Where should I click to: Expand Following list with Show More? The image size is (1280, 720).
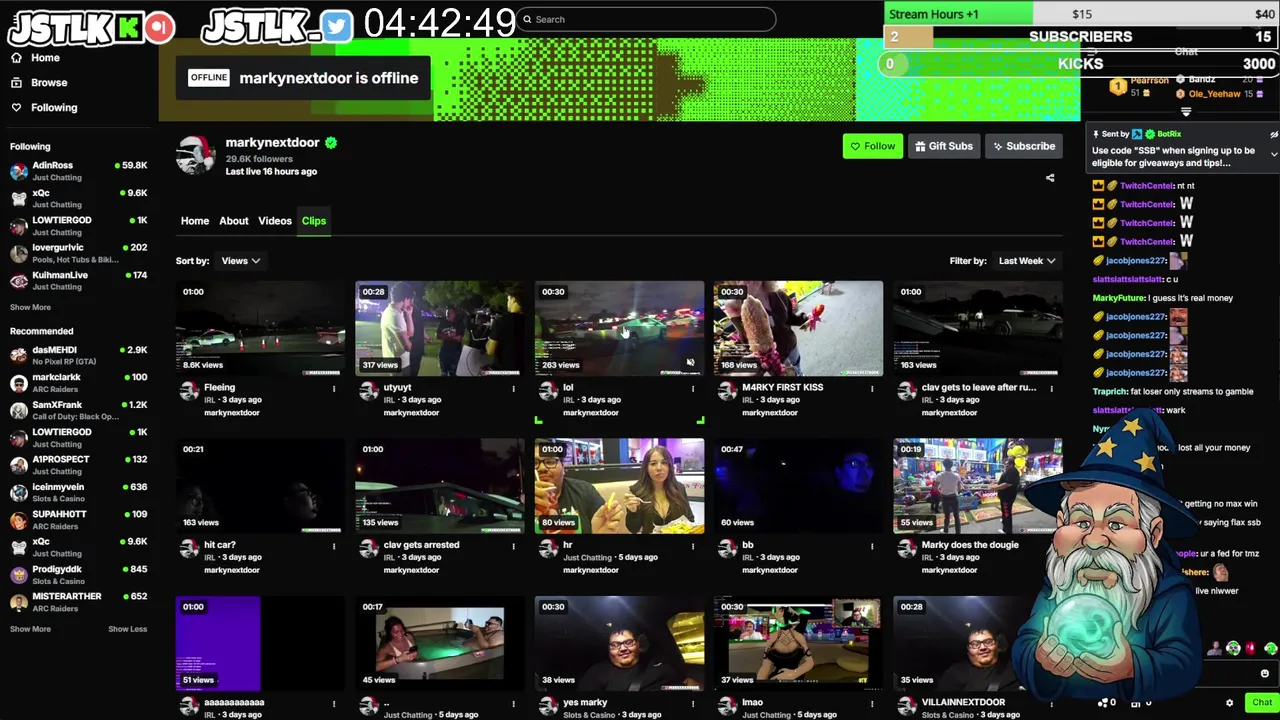[x=30, y=307]
